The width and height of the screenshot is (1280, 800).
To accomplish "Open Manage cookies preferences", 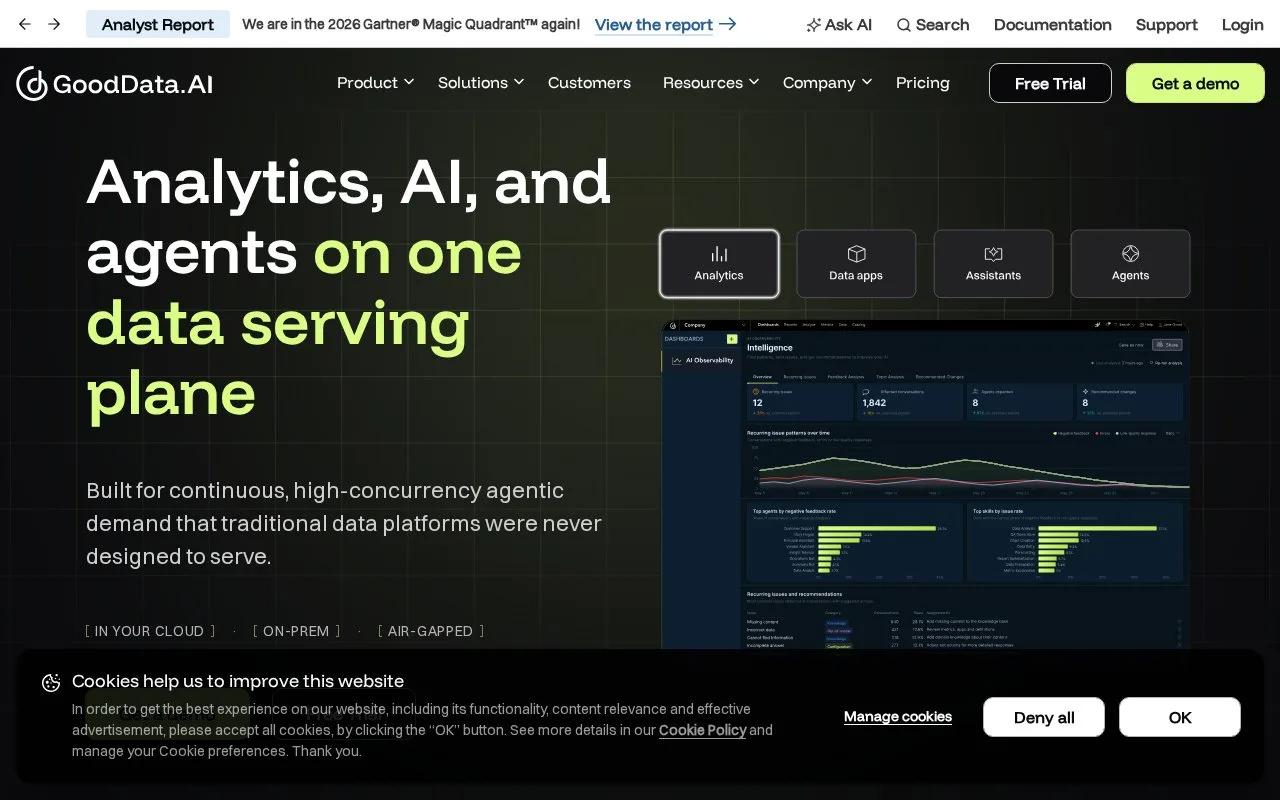I will [x=898, y=716].
